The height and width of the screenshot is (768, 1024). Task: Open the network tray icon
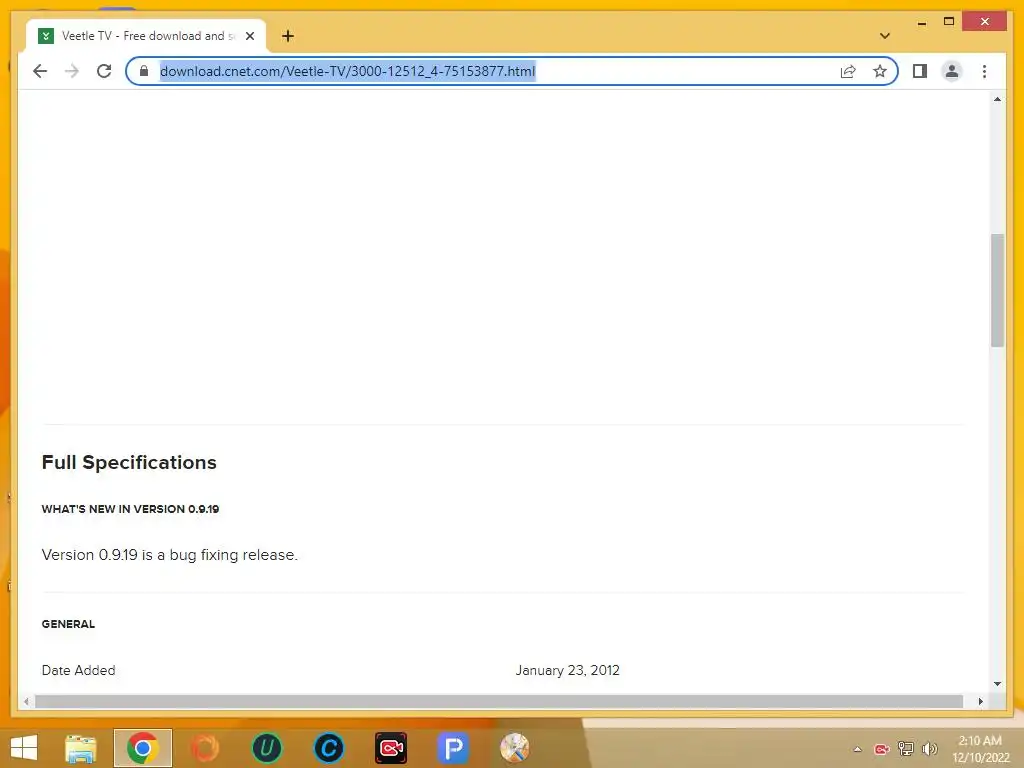click(x=906, y=749)
